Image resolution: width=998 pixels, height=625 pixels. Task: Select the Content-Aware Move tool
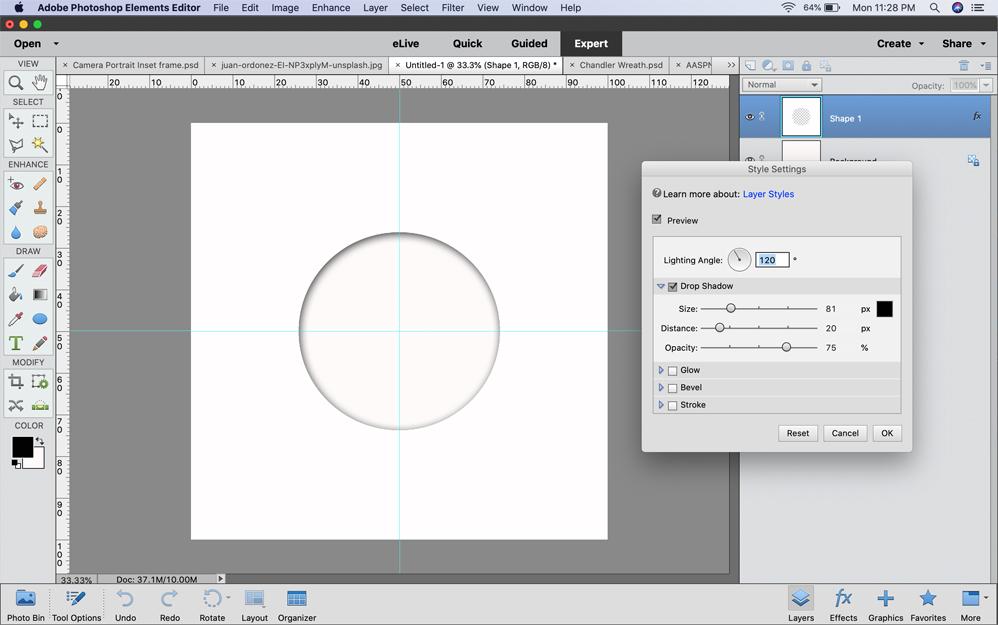click(x=16, y=405)
